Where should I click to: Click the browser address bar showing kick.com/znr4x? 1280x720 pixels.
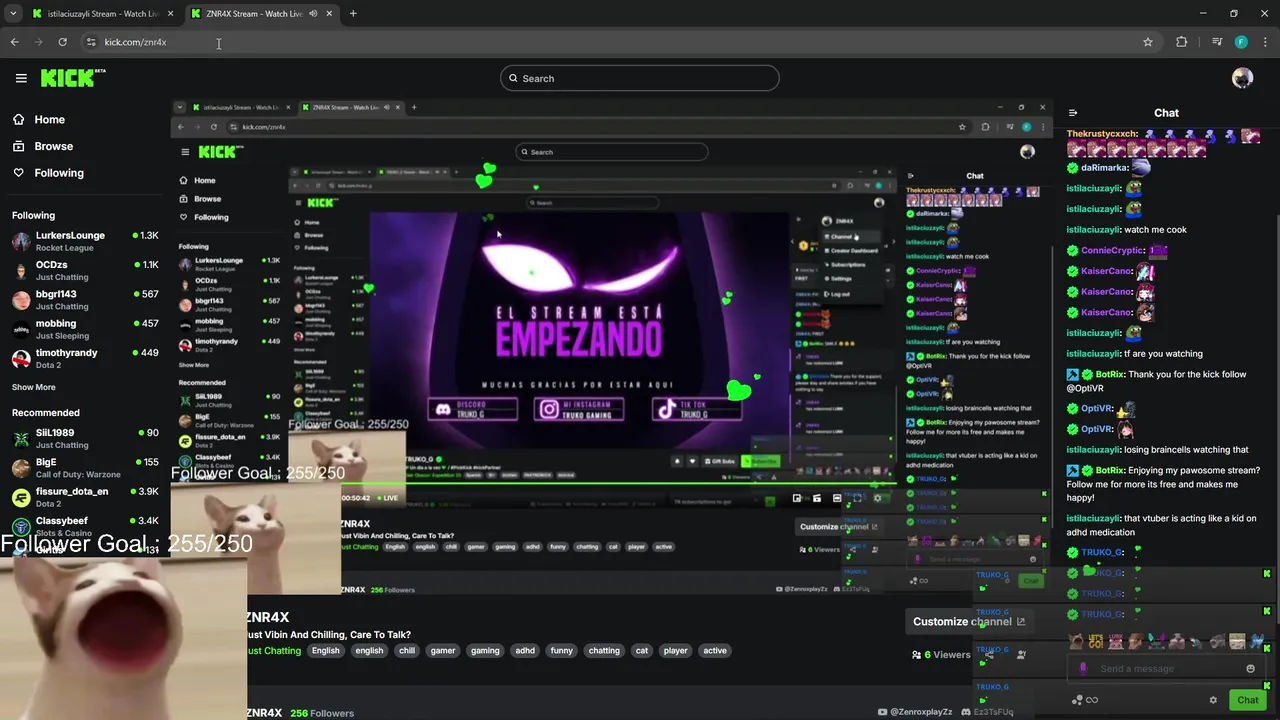pos(620,42)
